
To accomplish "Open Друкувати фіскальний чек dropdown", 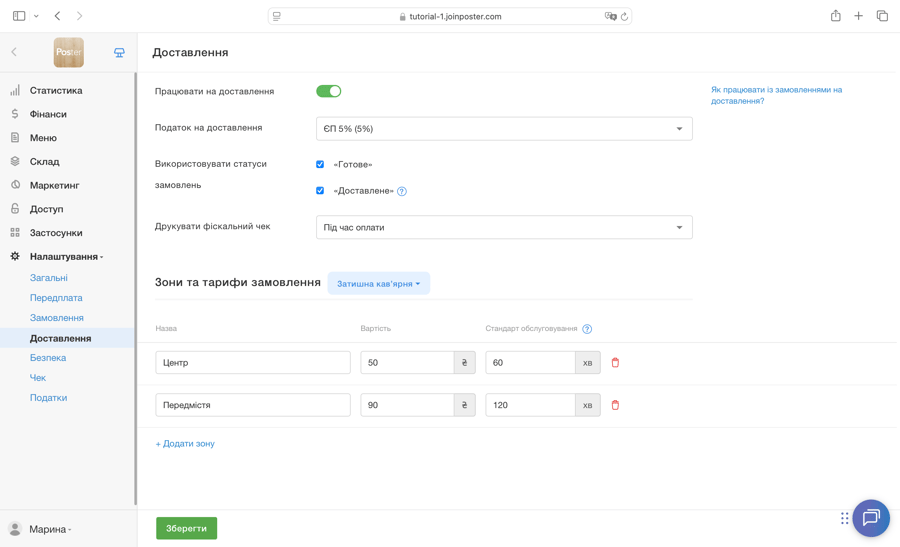I will (x=504, y=227).
